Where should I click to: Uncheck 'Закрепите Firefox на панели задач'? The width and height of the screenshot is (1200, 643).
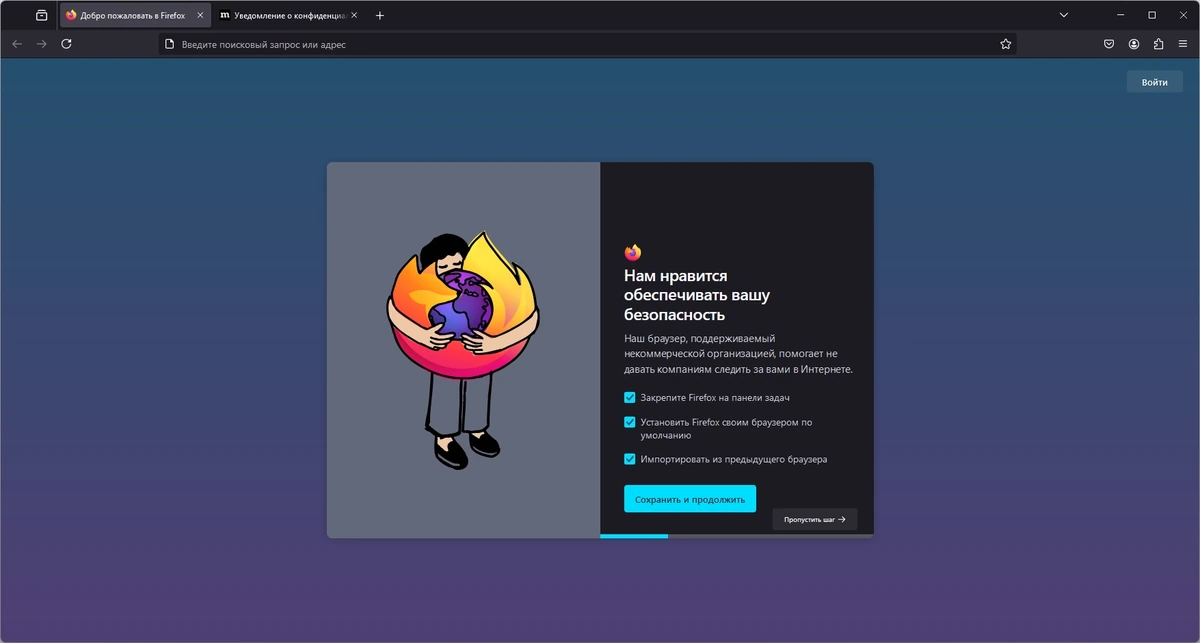(630, 398)
